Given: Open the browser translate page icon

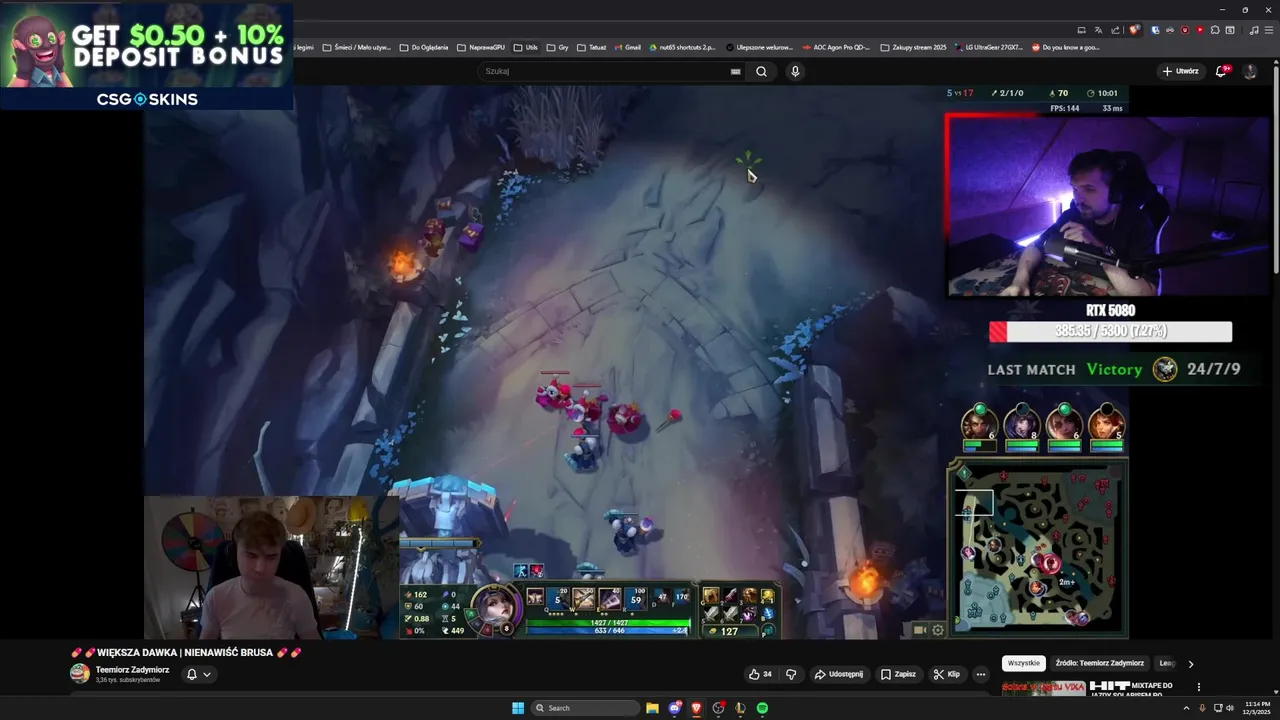Looking at the screenshot, I should tap(1098, 30).
